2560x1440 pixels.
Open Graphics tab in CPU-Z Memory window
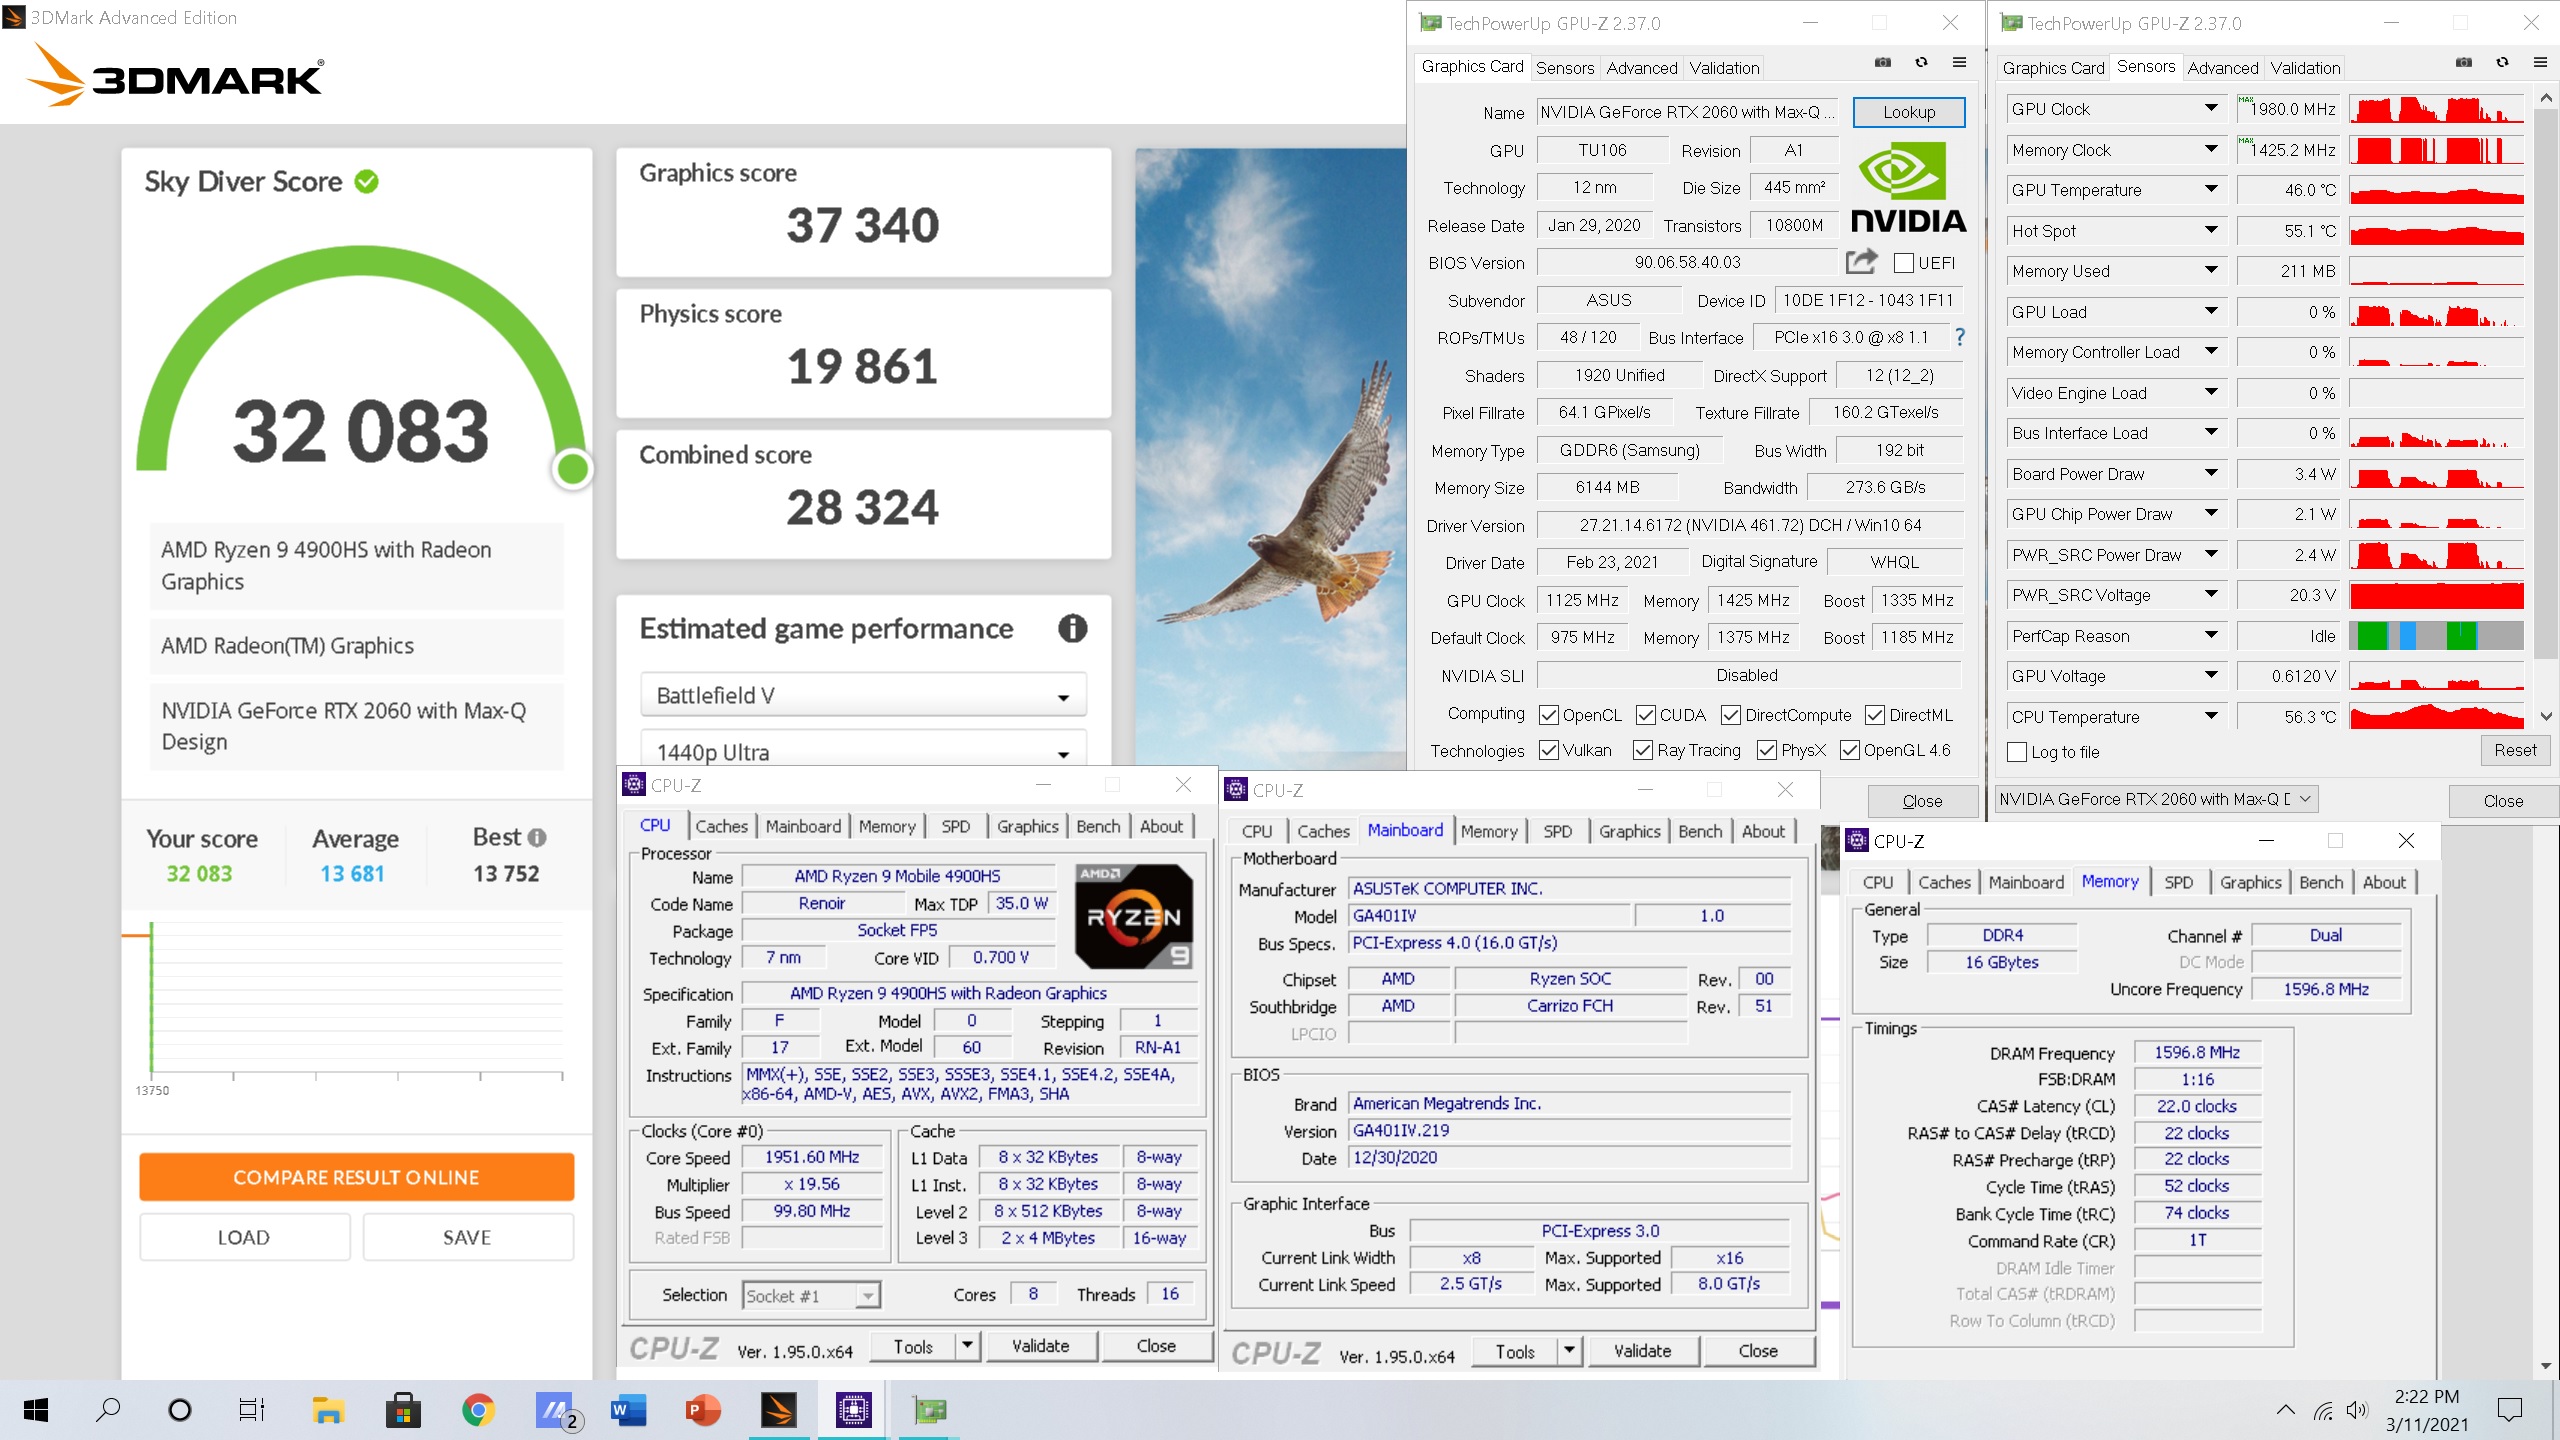point(2250,882)
